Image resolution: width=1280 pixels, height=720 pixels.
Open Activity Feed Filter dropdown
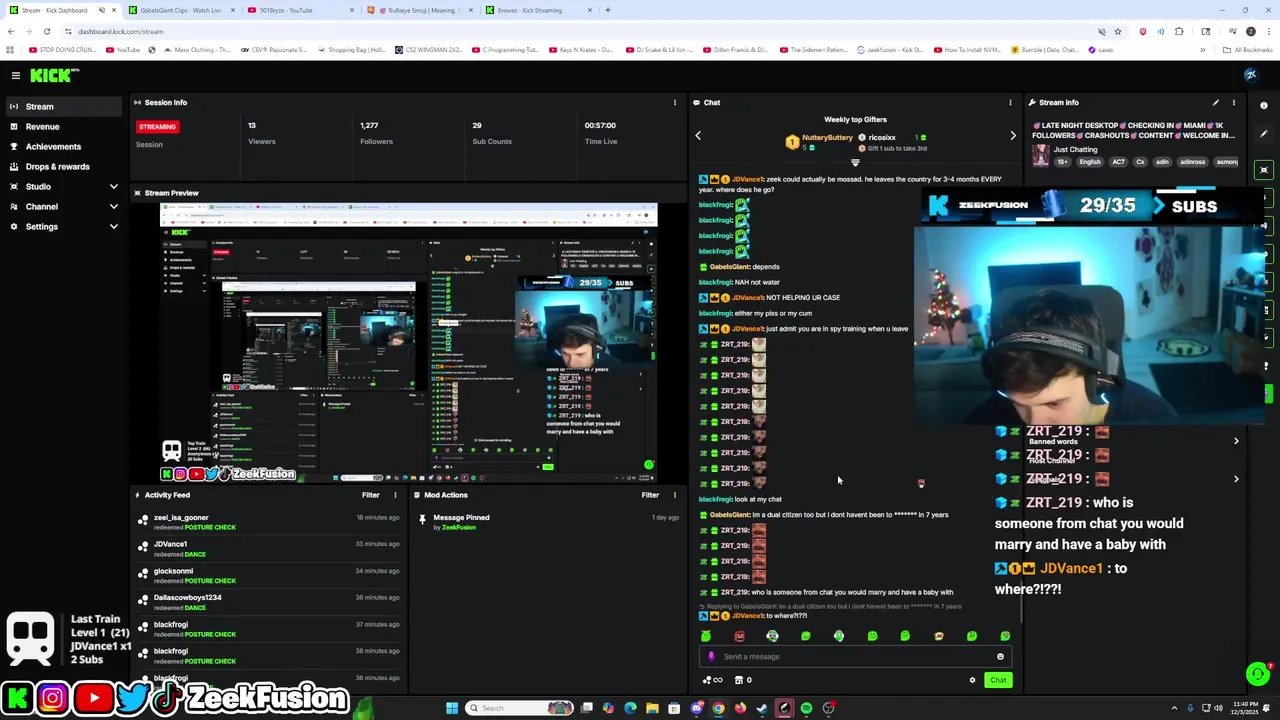(x=371, y=495)
